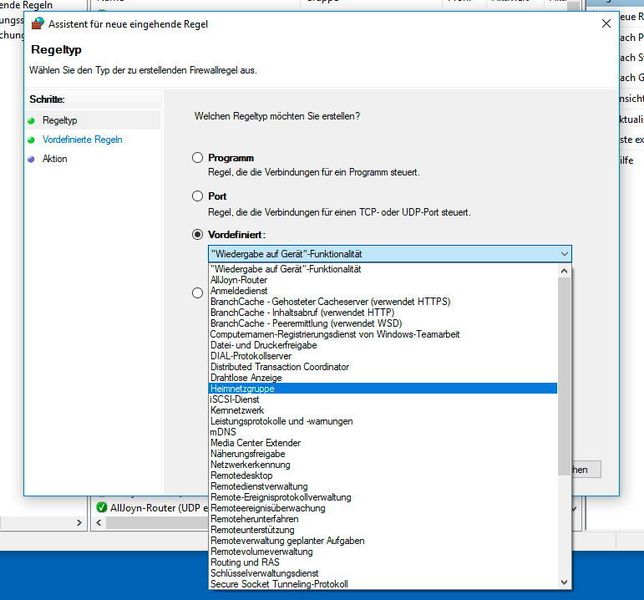This screenshot has width=644, height=600.
Task: Go to Vordefinierte Regeln step
Action: (x=82, y=140)
